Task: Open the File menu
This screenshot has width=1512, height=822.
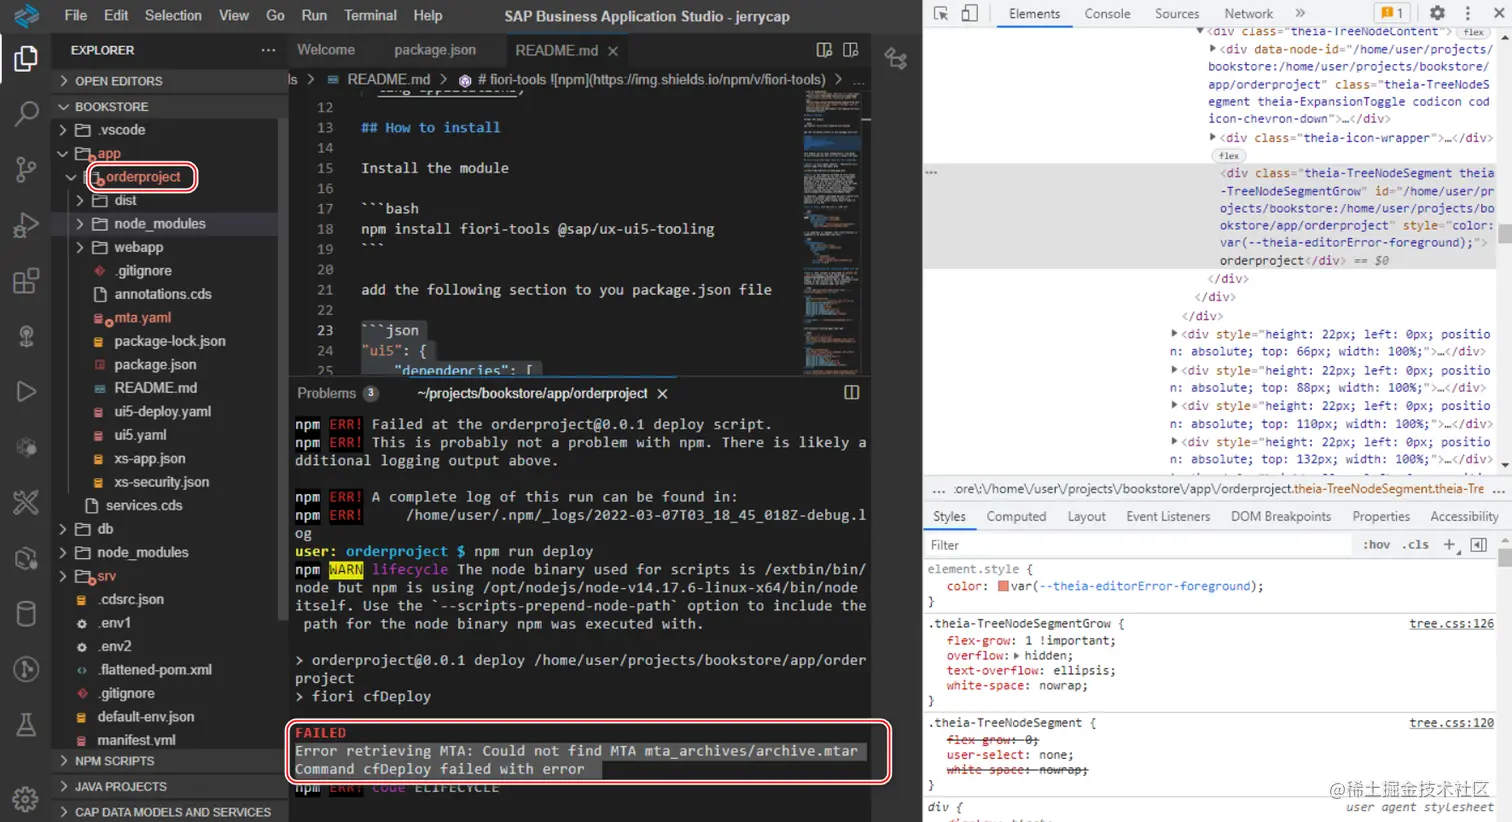Action: (x=76, y=15)
